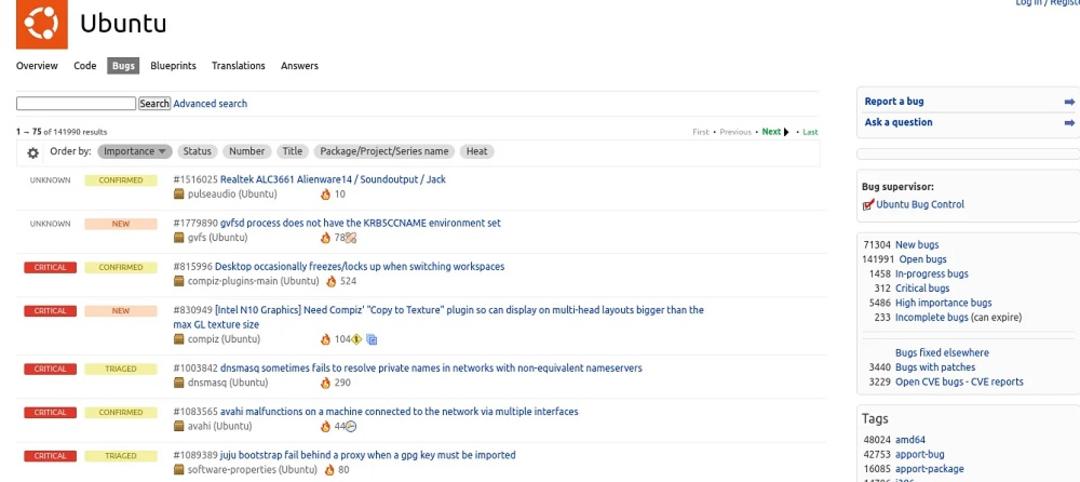Open the Importance order-by dropdown
Image resolution: width=1080 pixels, height=482 pixels.
click(x=134, y=151)
